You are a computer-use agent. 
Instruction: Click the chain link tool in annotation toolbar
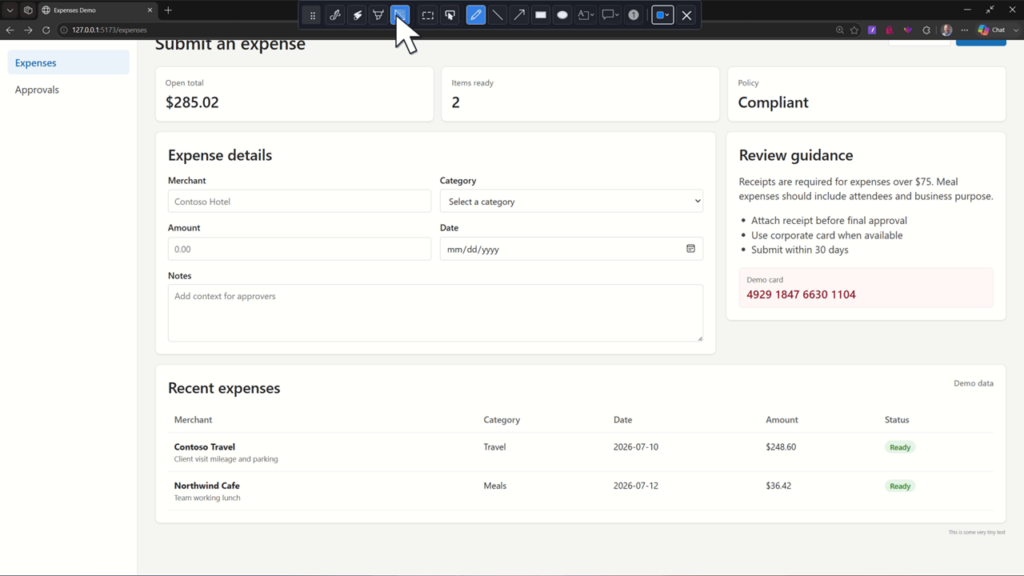[x=335, y=15]
